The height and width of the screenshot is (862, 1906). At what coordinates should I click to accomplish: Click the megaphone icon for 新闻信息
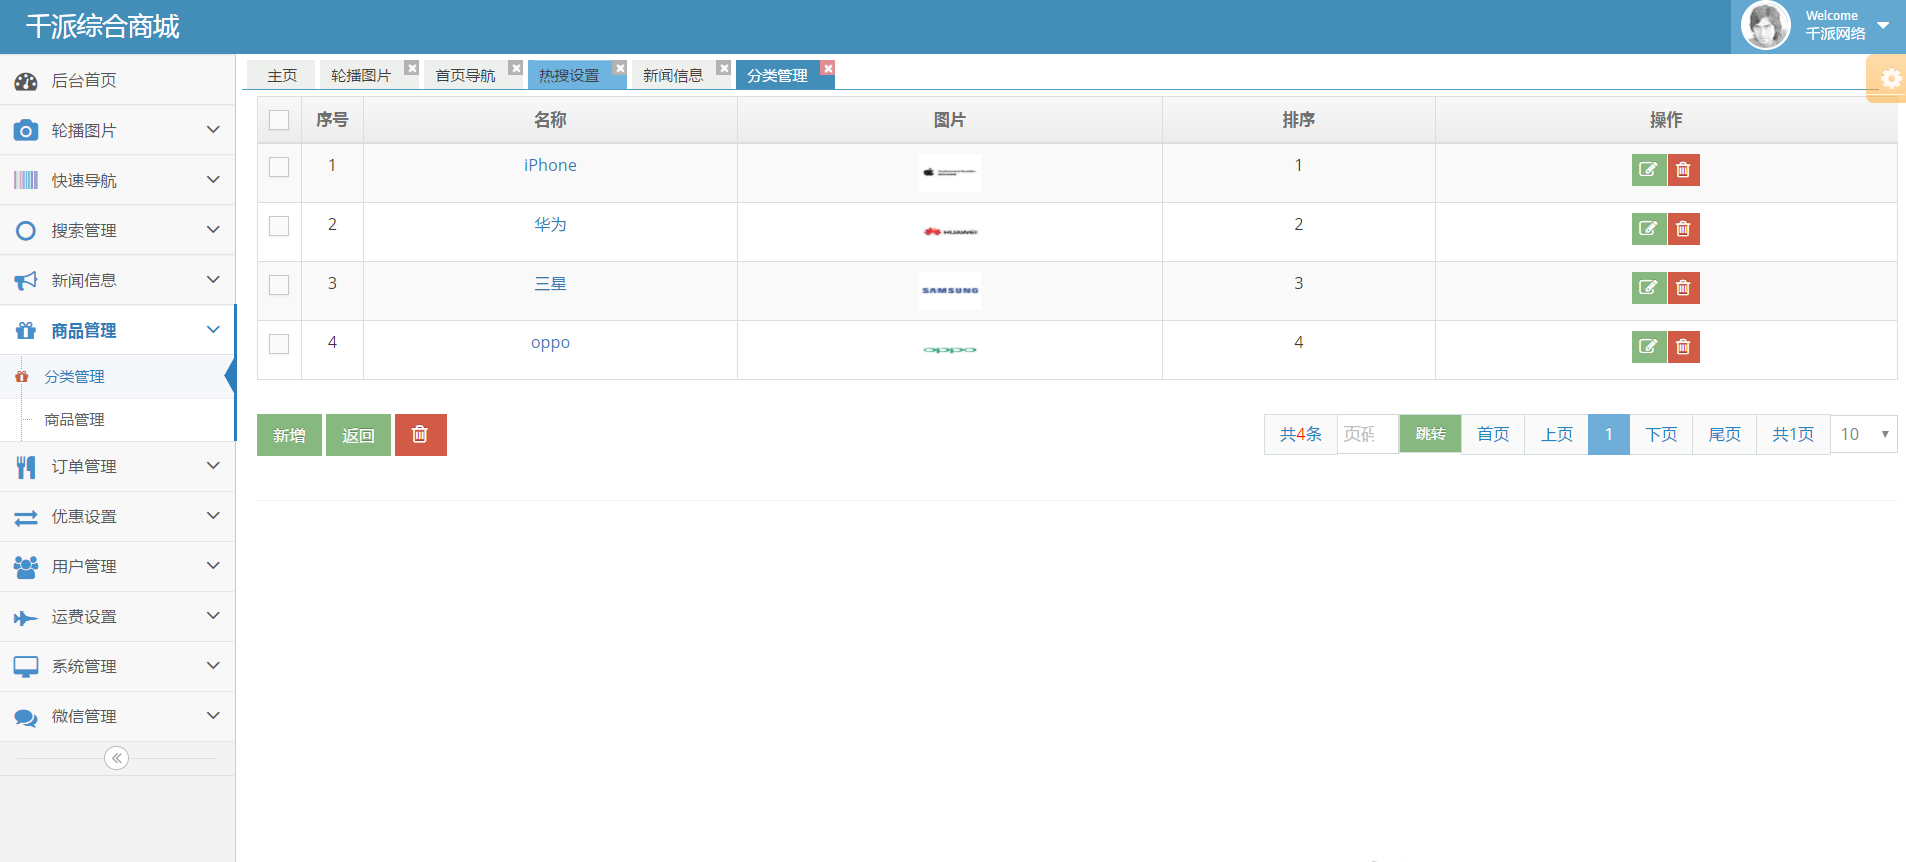click(26, 281)
